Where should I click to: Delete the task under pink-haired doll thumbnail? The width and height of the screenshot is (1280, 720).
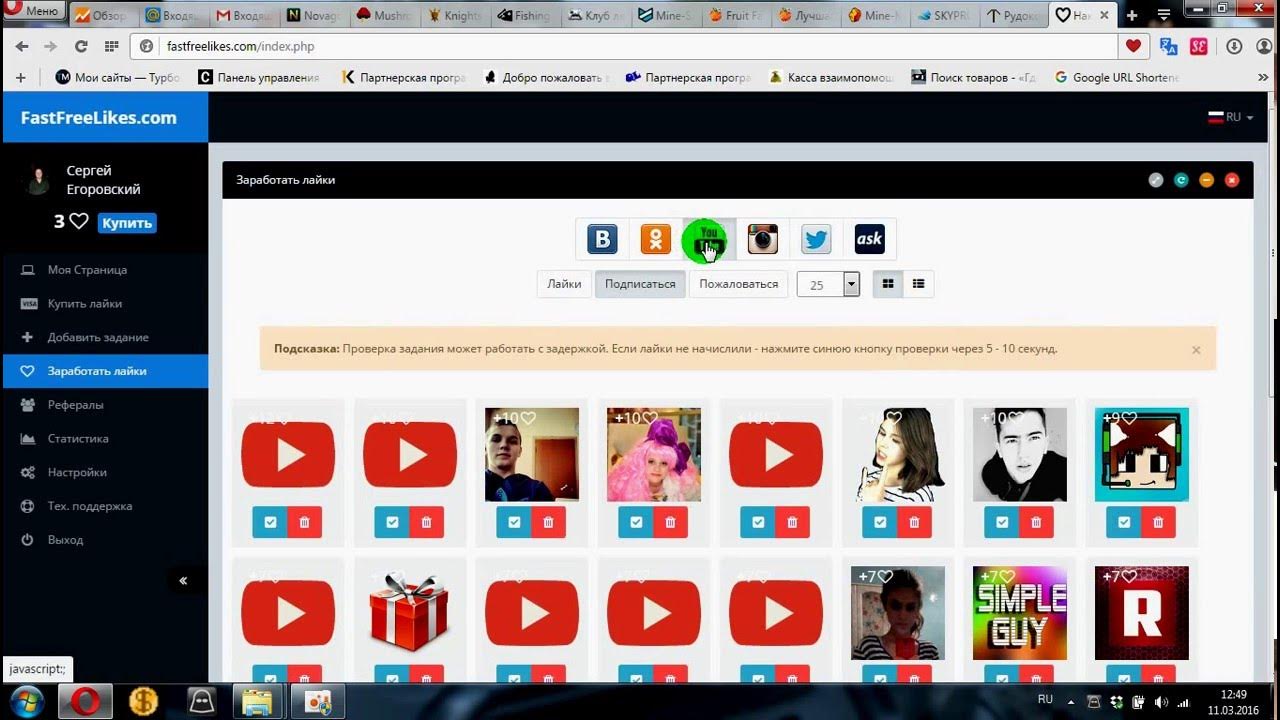670,522
